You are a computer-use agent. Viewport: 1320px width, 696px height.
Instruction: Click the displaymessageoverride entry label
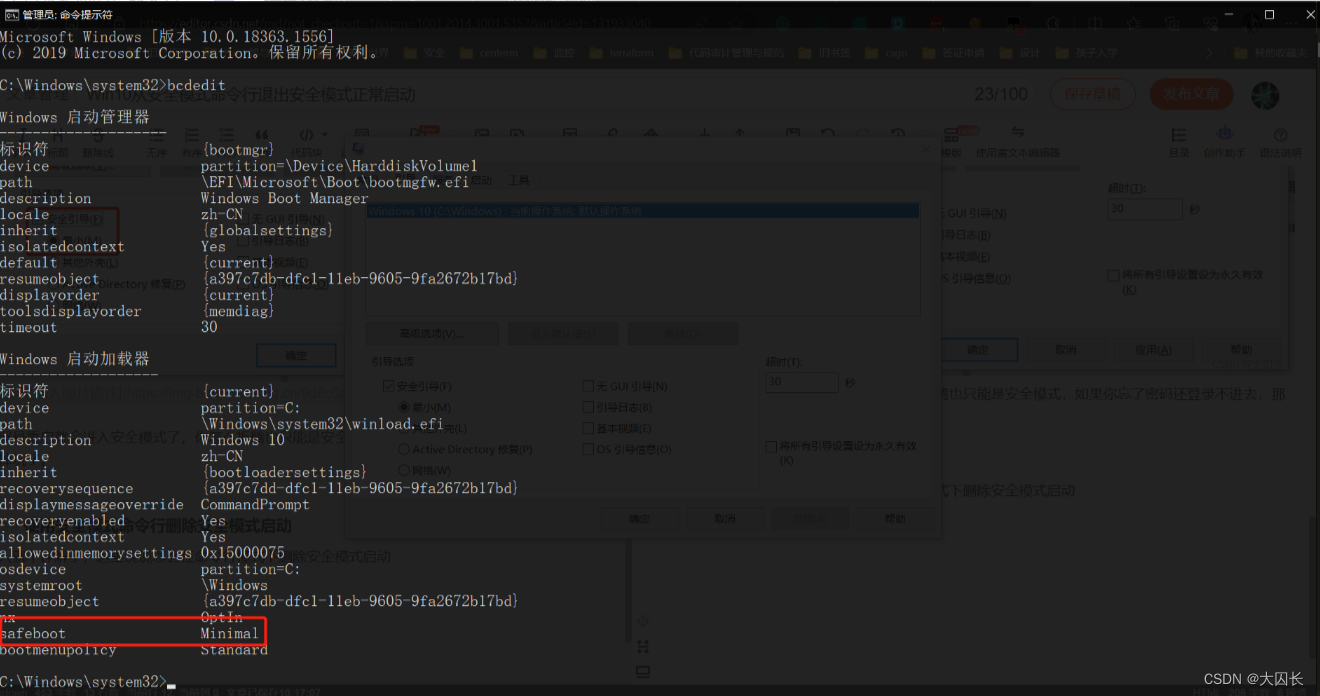point(92,505)
